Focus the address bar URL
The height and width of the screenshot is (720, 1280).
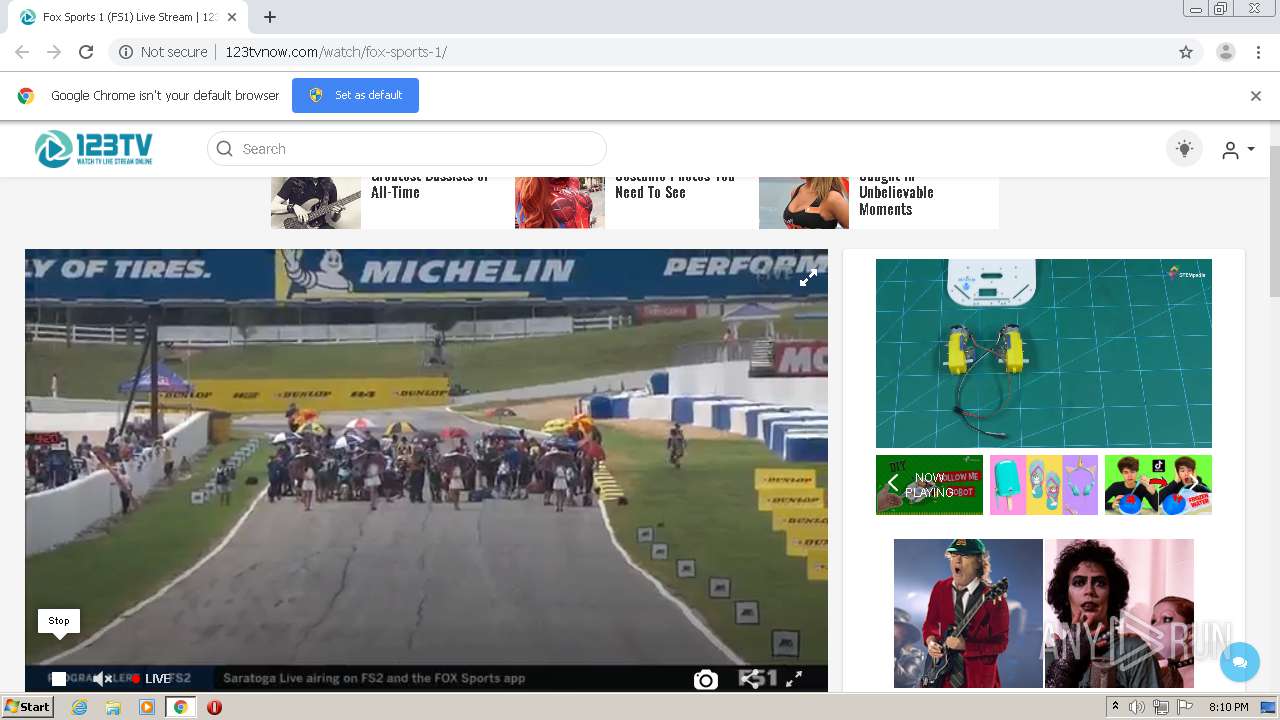pyautogui.click(x=336, y=52)
